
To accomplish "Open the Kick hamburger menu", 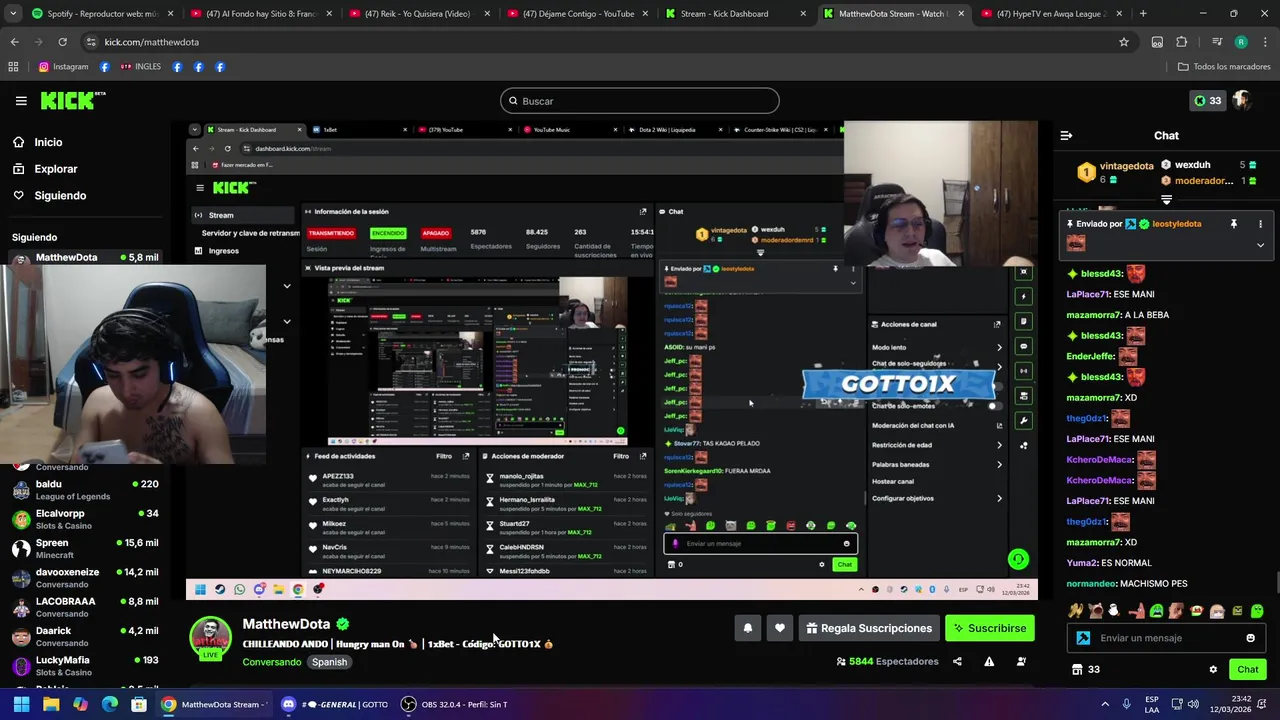I will click(21, 101).
